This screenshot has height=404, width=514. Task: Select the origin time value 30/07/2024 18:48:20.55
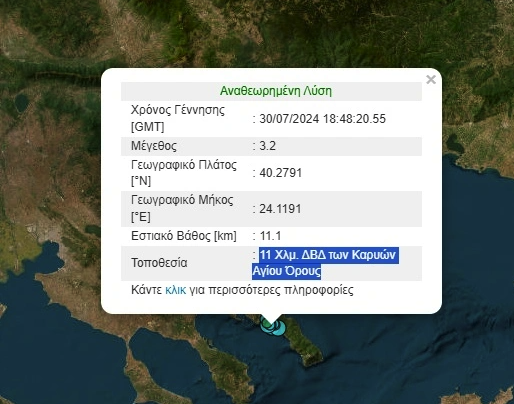pyautogui.click(x=322, y=119)
